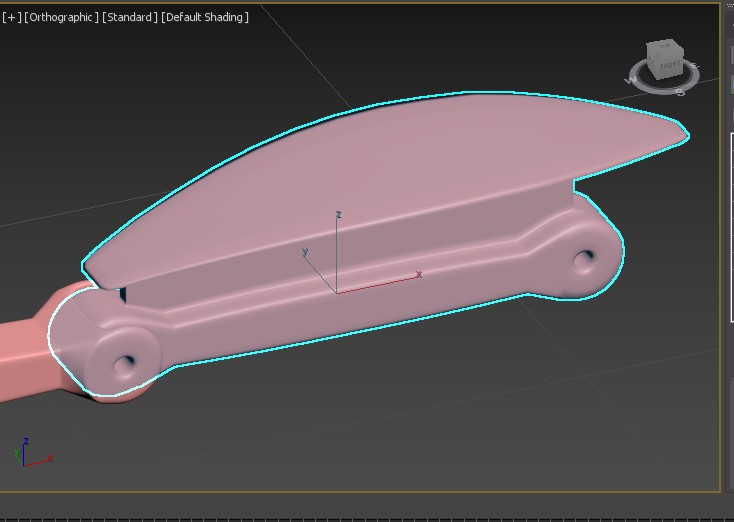Click the cyan-outlined blade guard object
Image resolution: width=734 pixels, height=522 pixels.
pyautogui.click(x=400, y=150)
